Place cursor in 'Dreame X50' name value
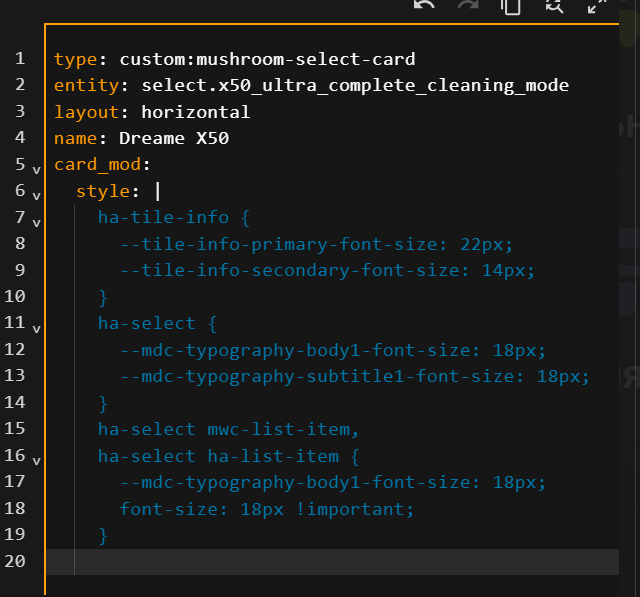The width and height of the screenshot is (640, 597). pos(173,138)
